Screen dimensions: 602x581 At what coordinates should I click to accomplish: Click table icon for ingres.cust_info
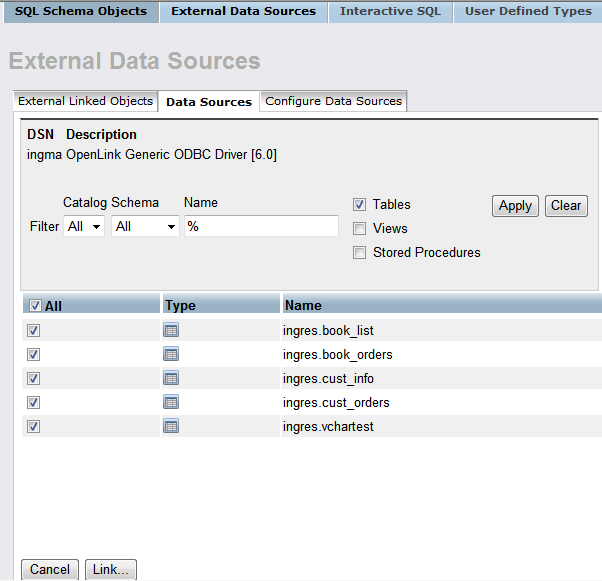coord(171,378)
